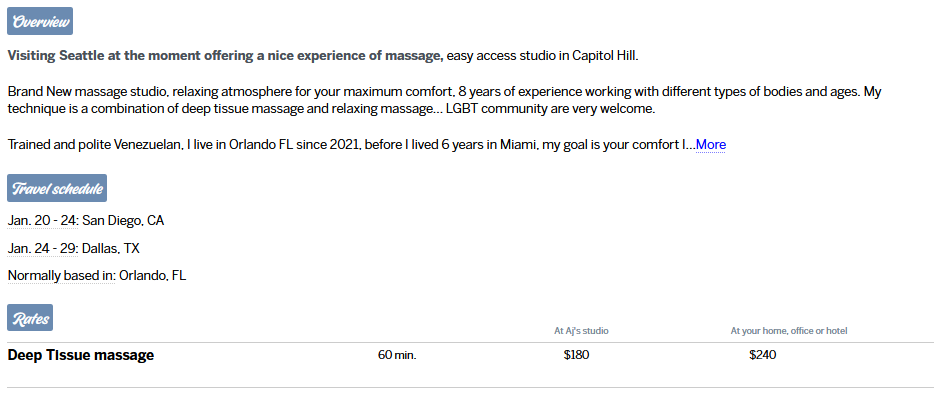Click the Dallas, TX destination text
Viewport: 939px width, 394px height.
coord(111,248)
